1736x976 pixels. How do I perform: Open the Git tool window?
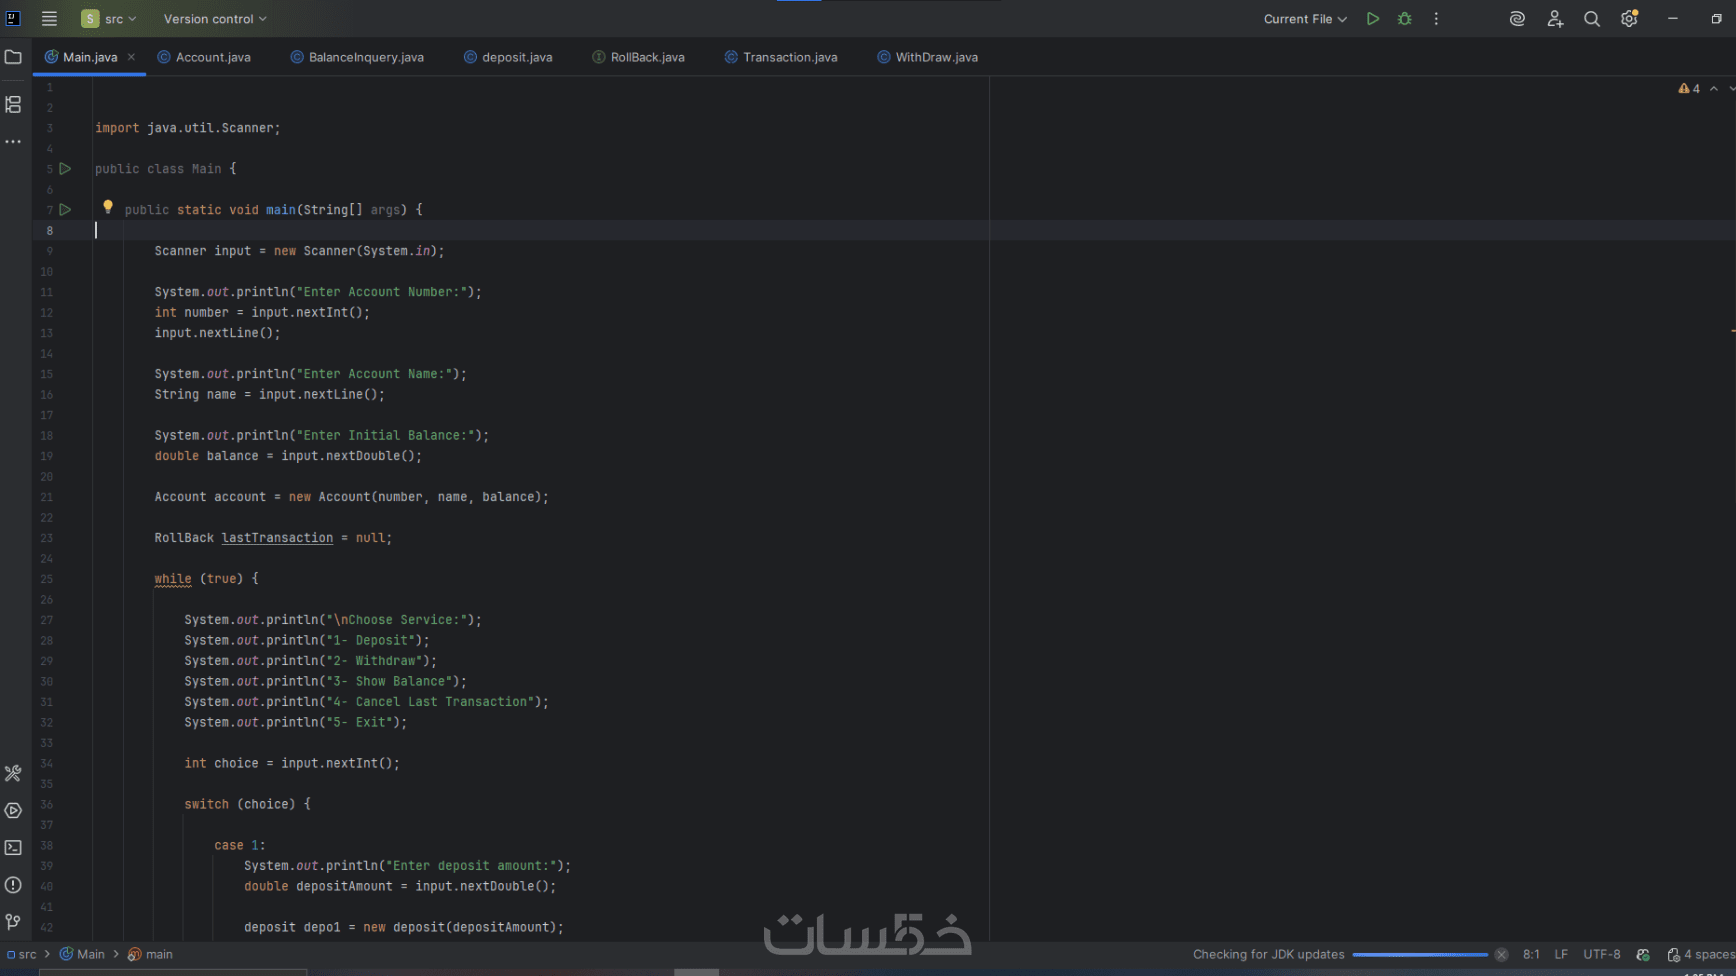pyautogui.click(x=13, y=921)
